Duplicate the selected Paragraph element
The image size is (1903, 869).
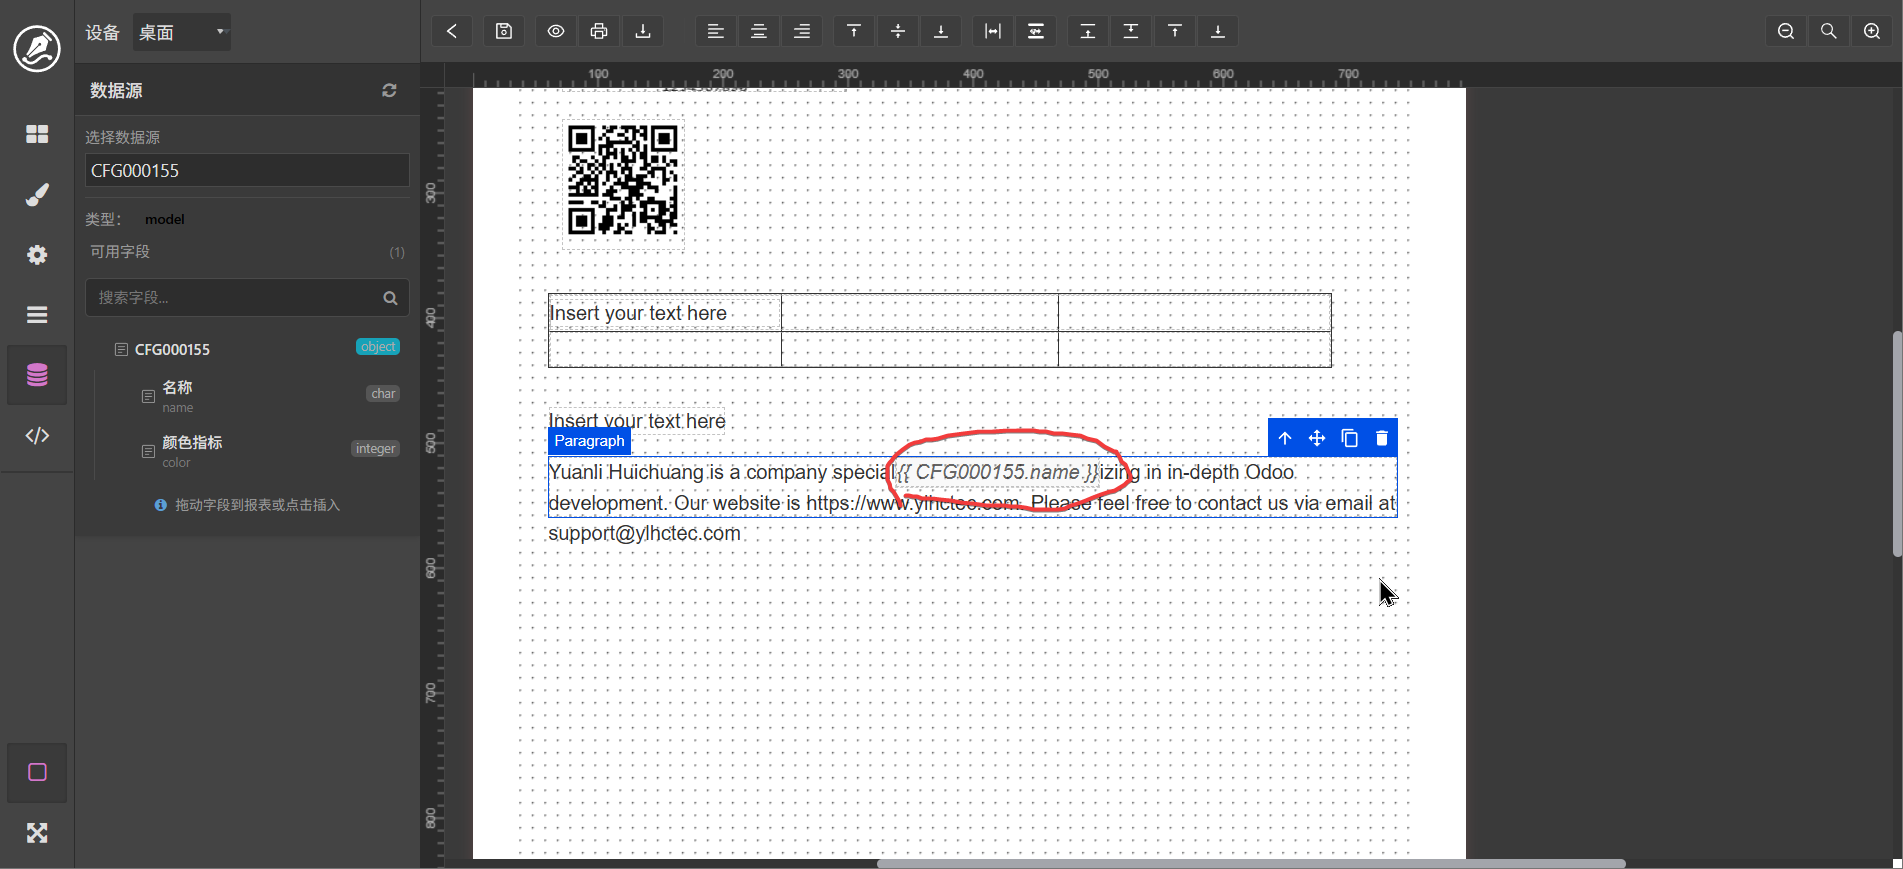[1349, 438]
